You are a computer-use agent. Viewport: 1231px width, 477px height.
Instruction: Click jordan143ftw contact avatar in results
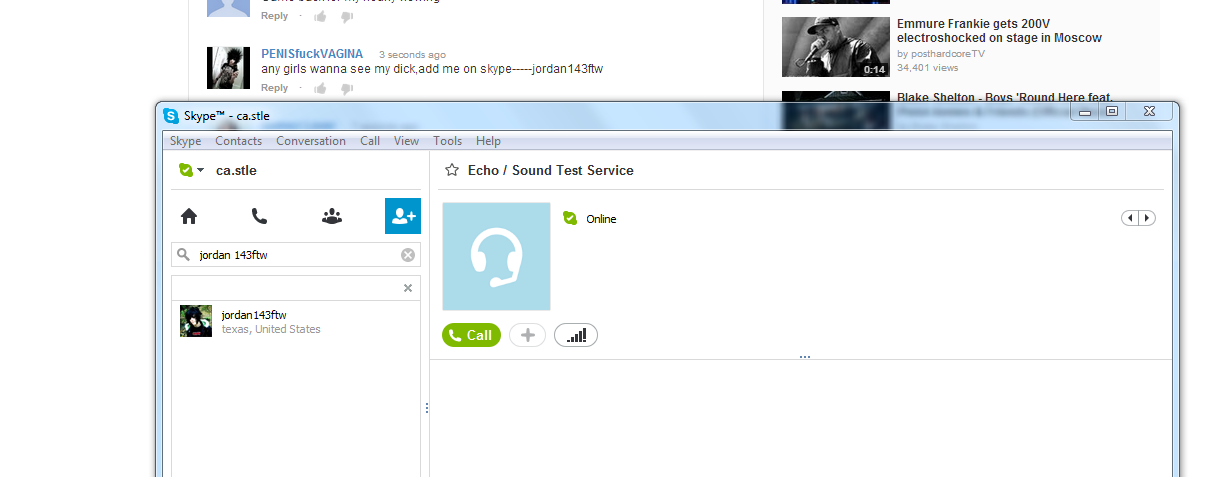pyautogui.click(x=196, y=321)
